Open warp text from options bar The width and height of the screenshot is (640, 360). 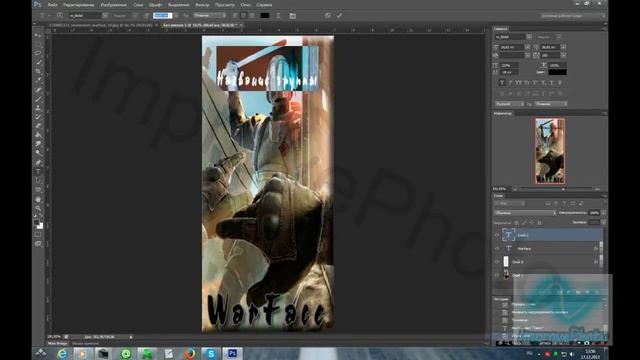pyautogui.click(x=278, y=16)
